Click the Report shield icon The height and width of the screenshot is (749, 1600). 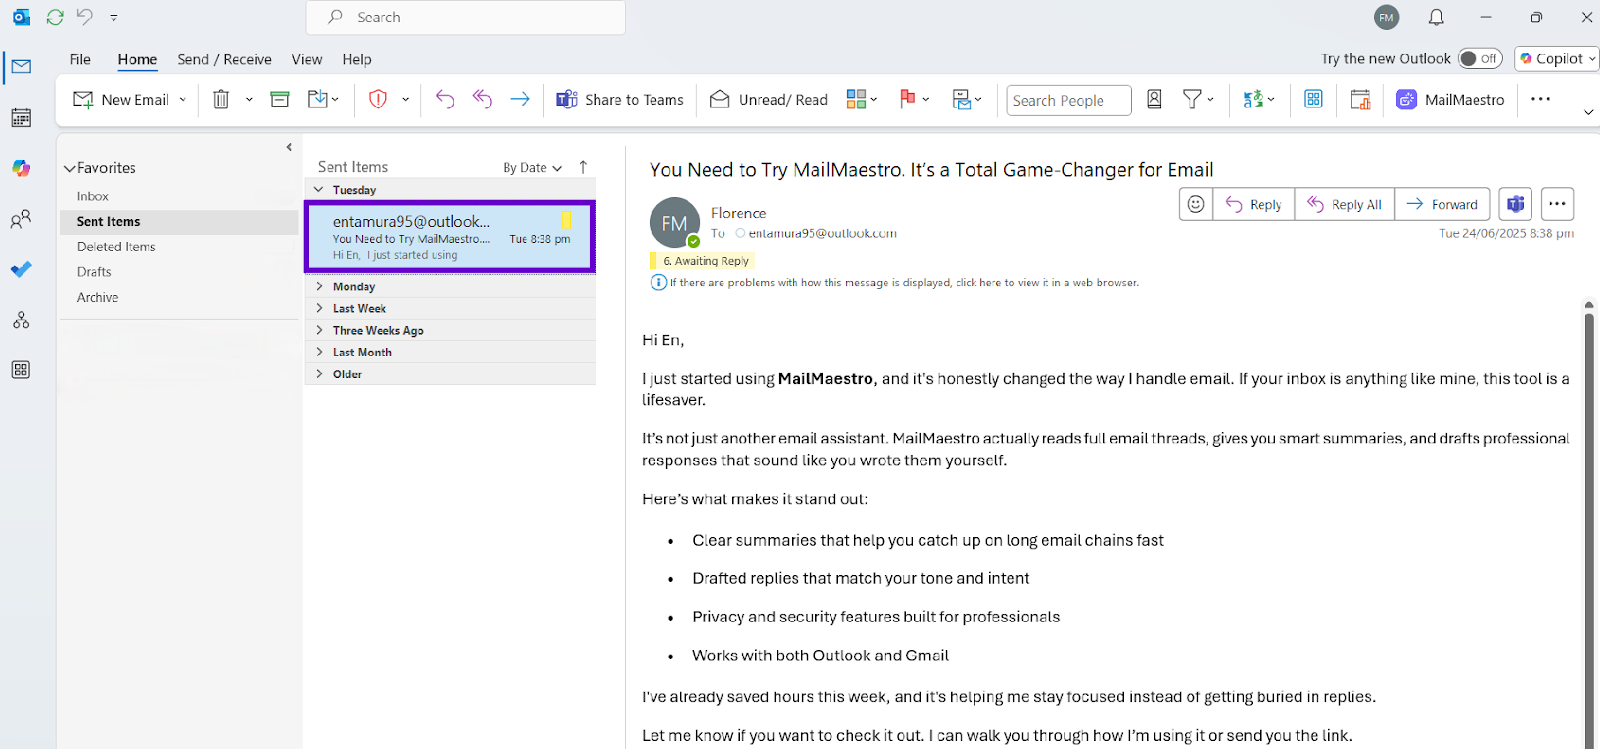pos(378,99)
